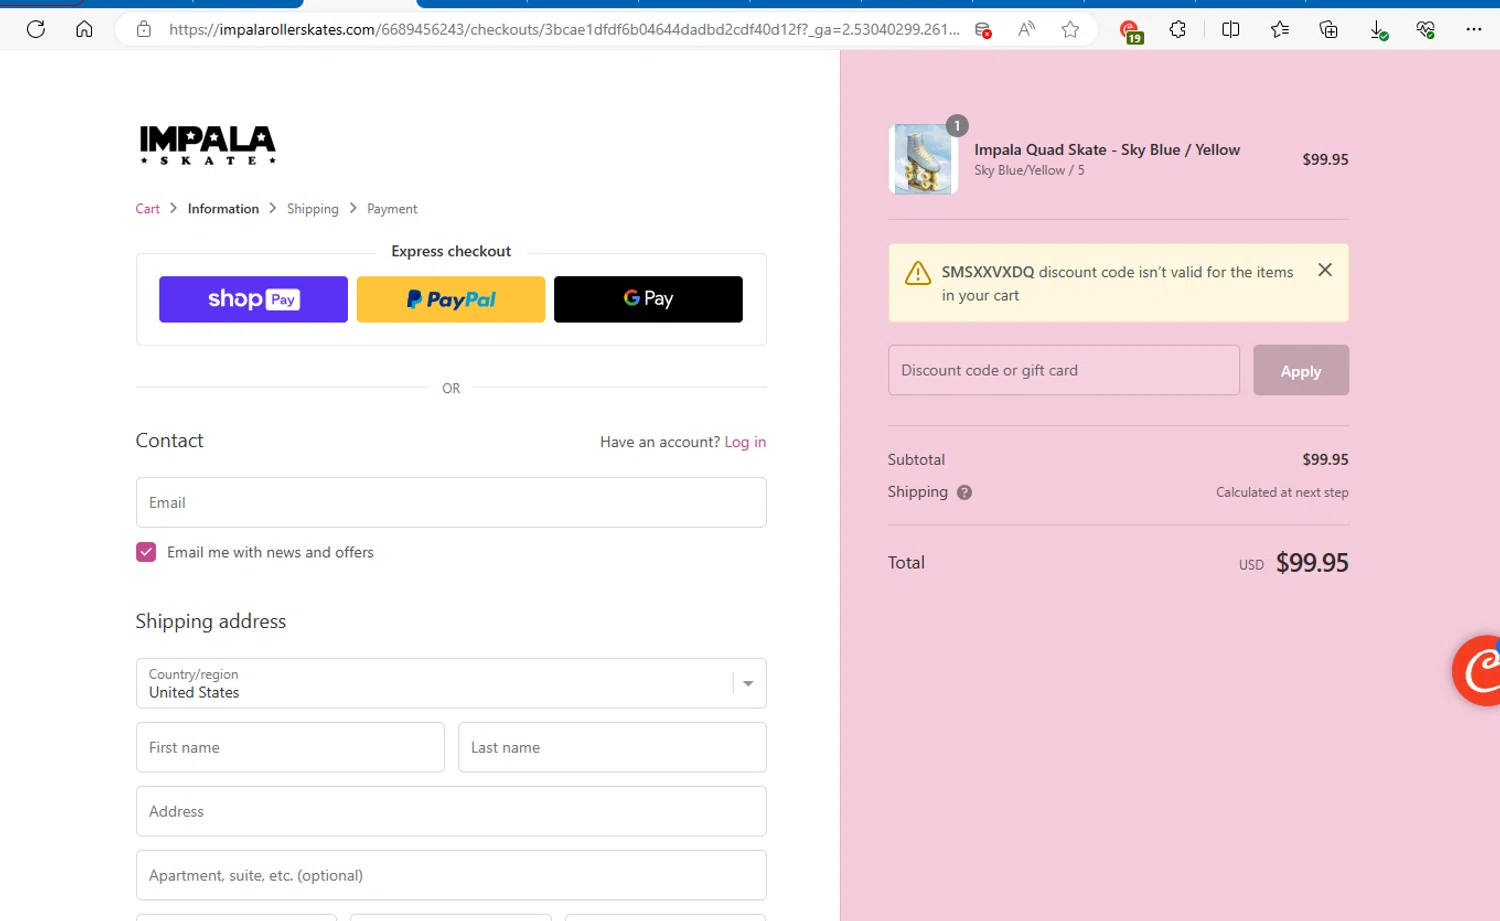Click the 'Sky Blue/Yellow / 5' variant text

point(1029,170)
